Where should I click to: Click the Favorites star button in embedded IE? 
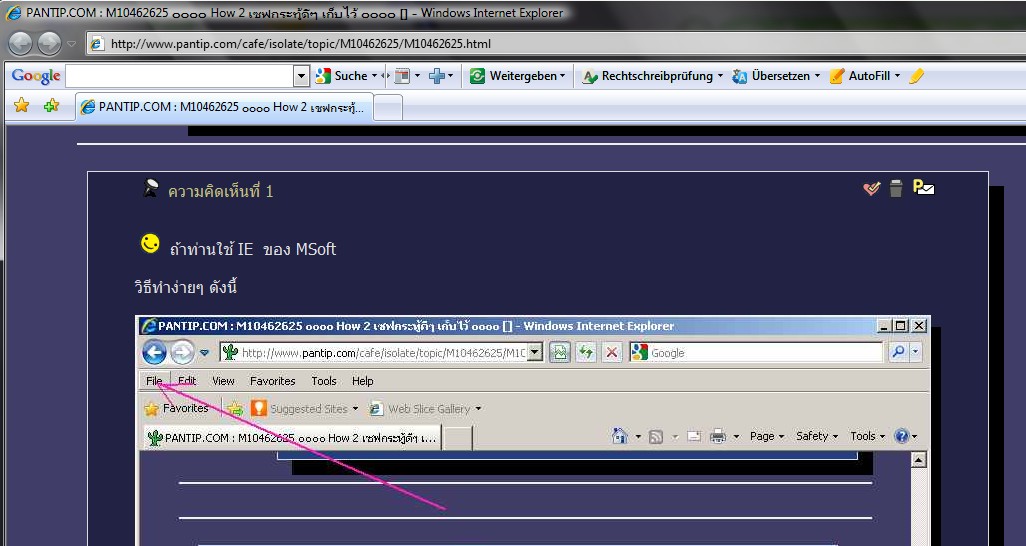click(177, 409)
